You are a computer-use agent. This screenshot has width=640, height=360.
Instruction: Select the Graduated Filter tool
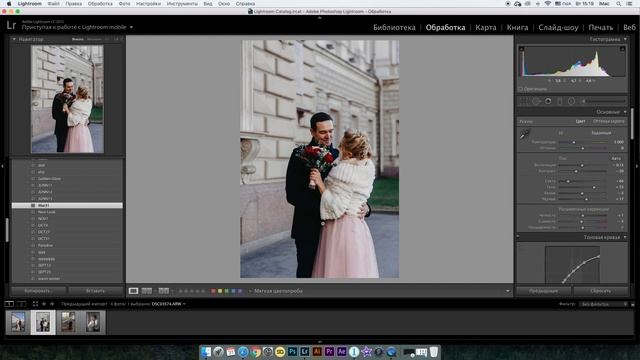pos(560,101)
